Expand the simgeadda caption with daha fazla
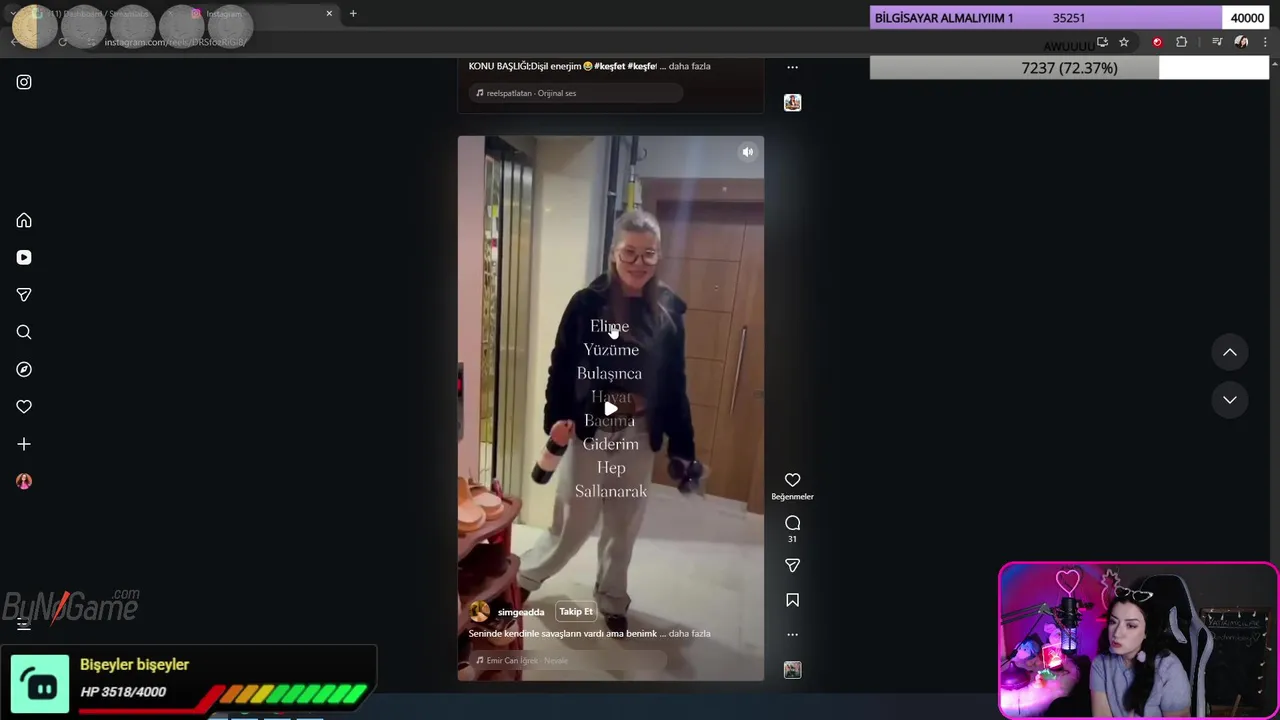This screenshot has width=1280, height=720. click(x=689, y=633)
